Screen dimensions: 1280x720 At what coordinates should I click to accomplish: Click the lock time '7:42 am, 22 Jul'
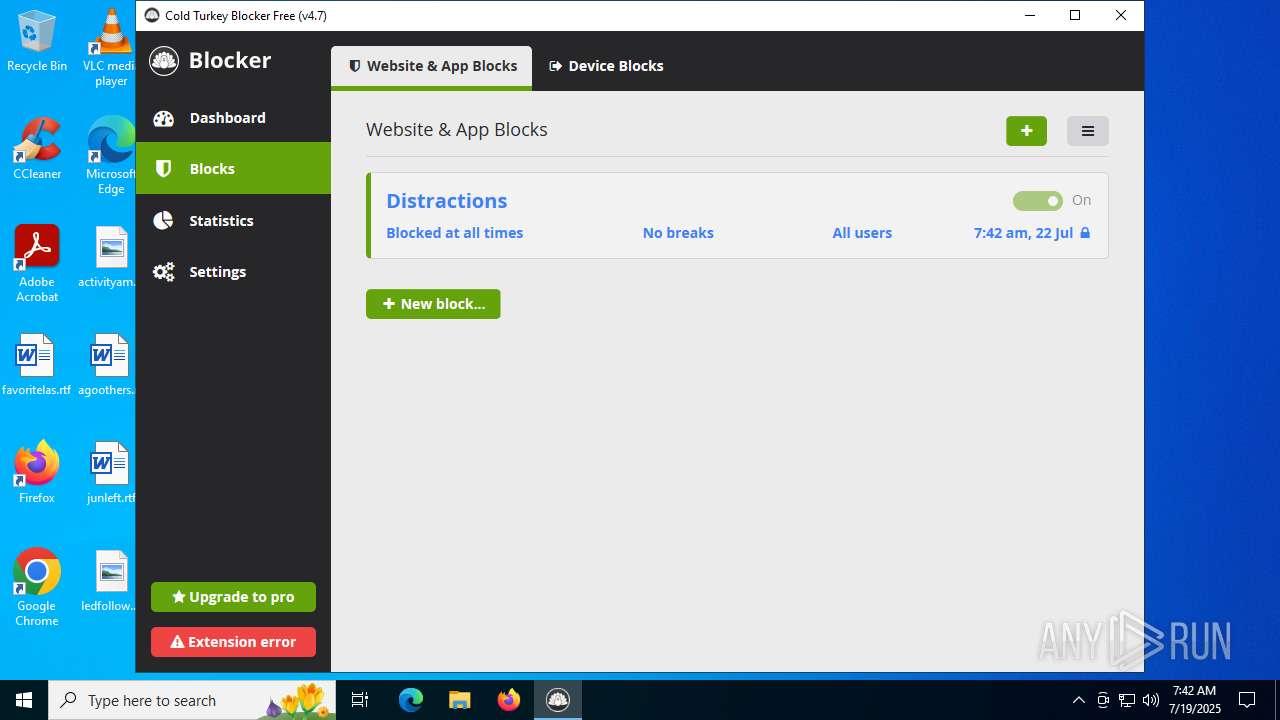coord(1023,233)
